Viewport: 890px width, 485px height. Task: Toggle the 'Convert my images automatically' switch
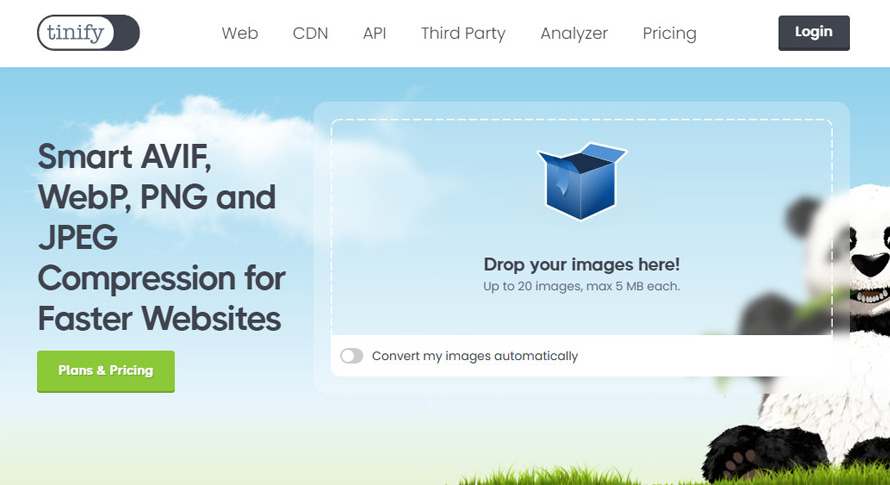click(x=351, y=356)
